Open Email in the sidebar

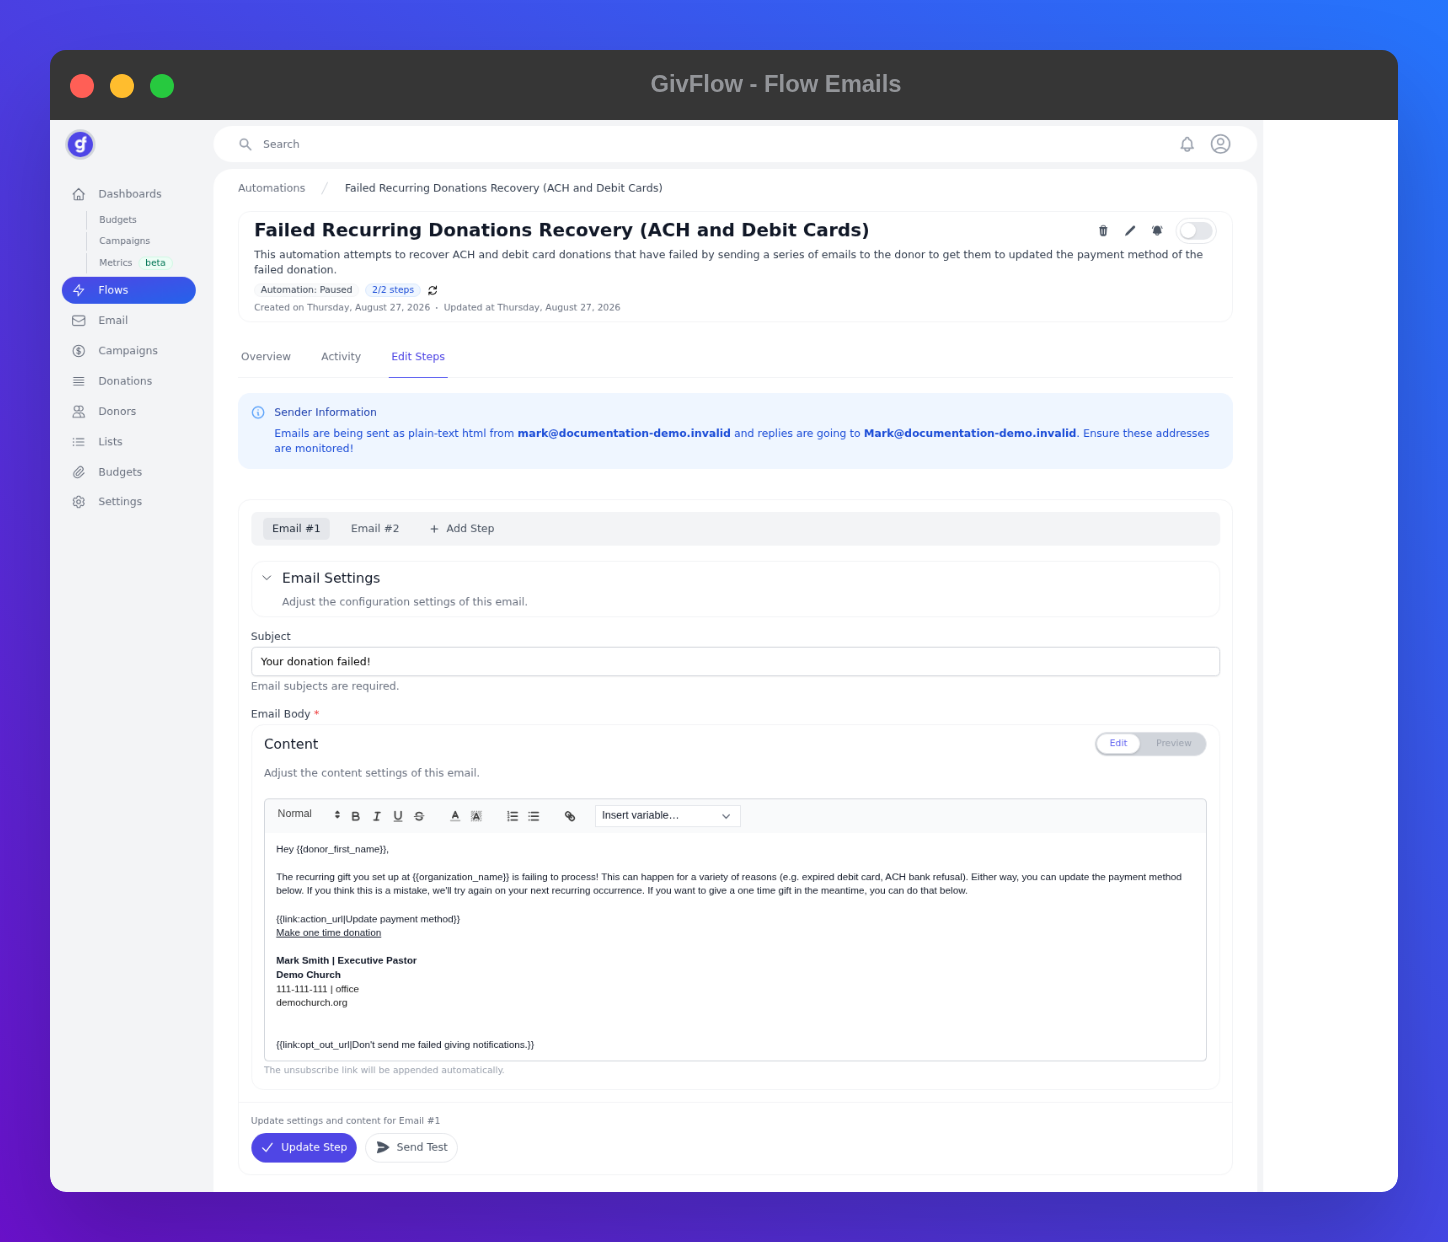129,320
